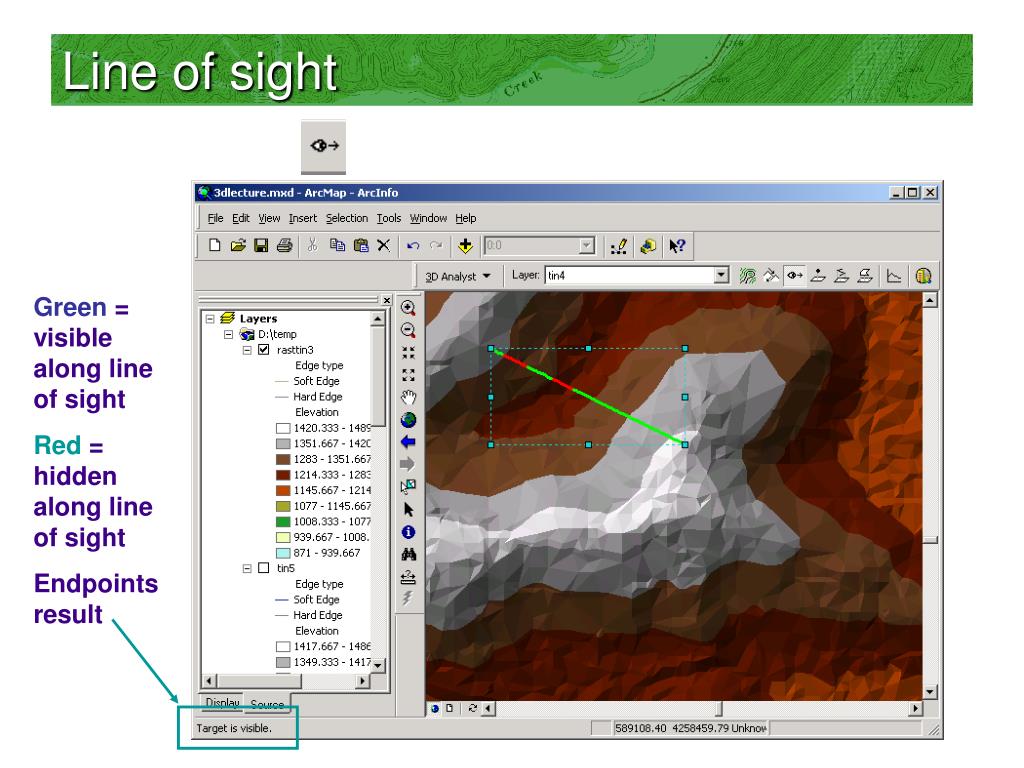The width and height of the screenshot is (1024, 768).
Task: Activate the Identify info tool
Action: point(408,532)
